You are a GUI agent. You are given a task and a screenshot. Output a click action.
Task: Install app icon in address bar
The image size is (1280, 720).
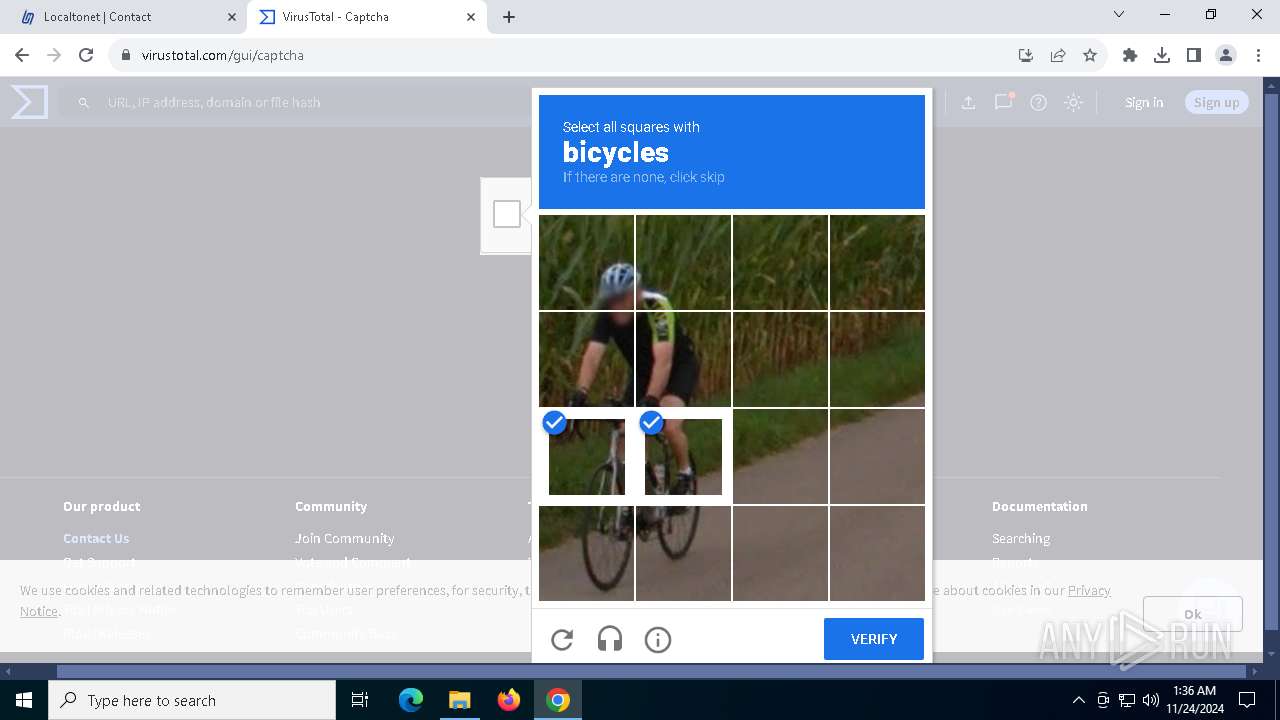[1026, 55]
